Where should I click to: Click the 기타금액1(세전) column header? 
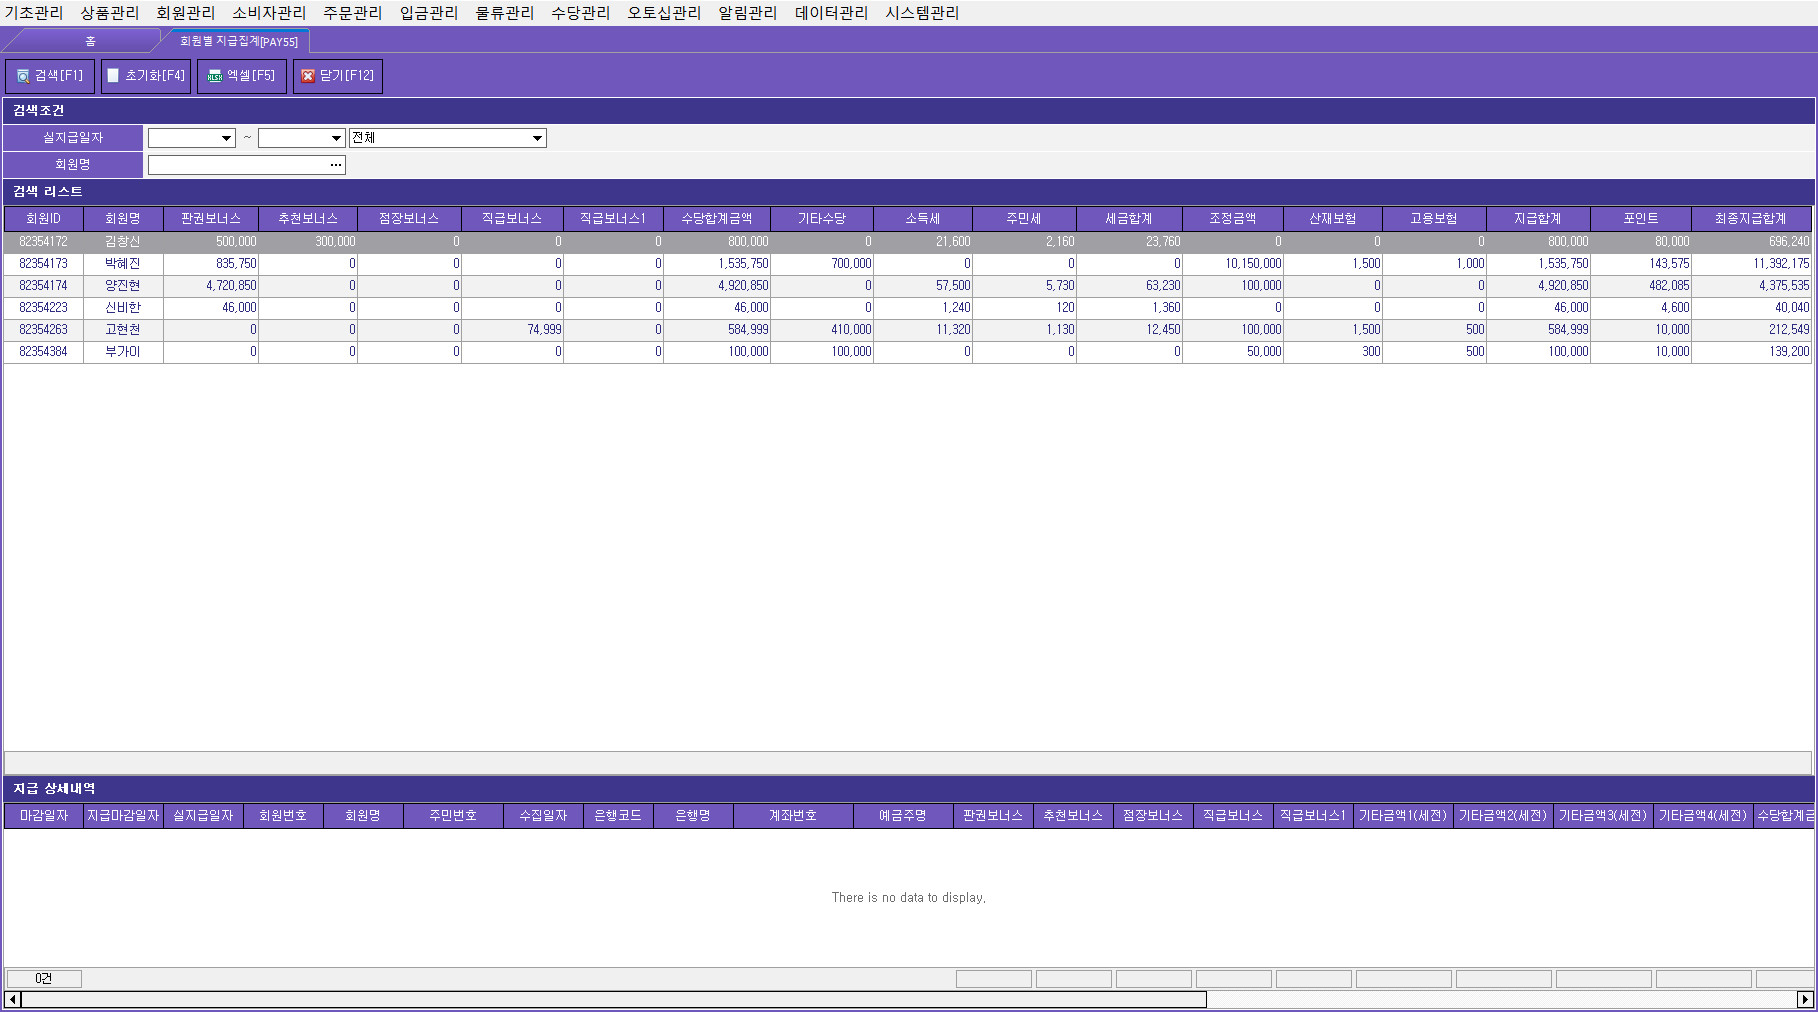[x=1403, y=816]
